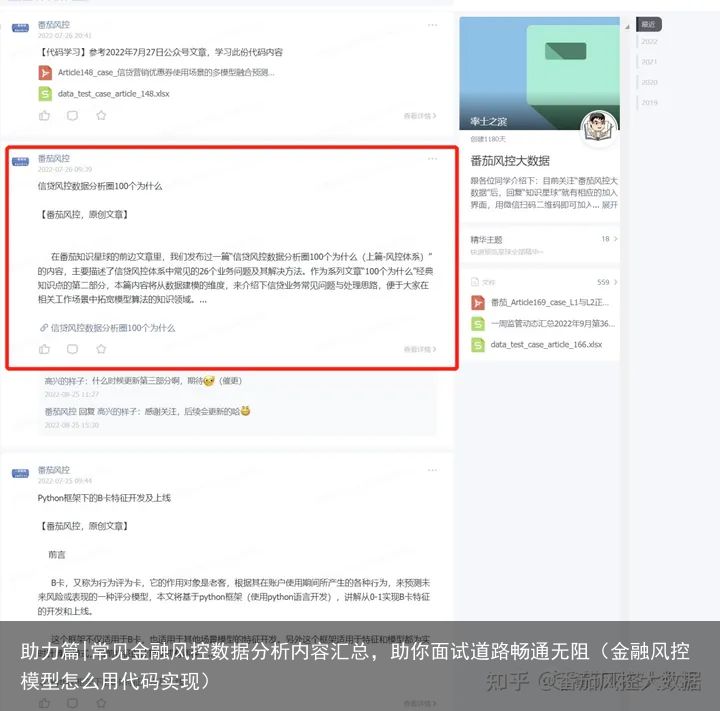Viewport: 720px width, 711px height.
Task: Click the group owner avatar thumbnail
Action: (599, 128)
